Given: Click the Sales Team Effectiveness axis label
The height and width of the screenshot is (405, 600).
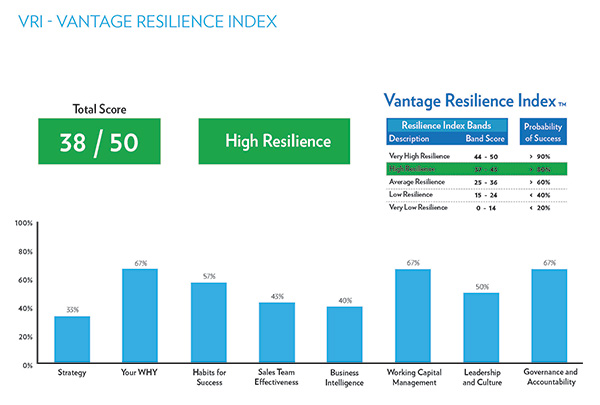Looking at the screenshot, I should [x=276, y=377].
